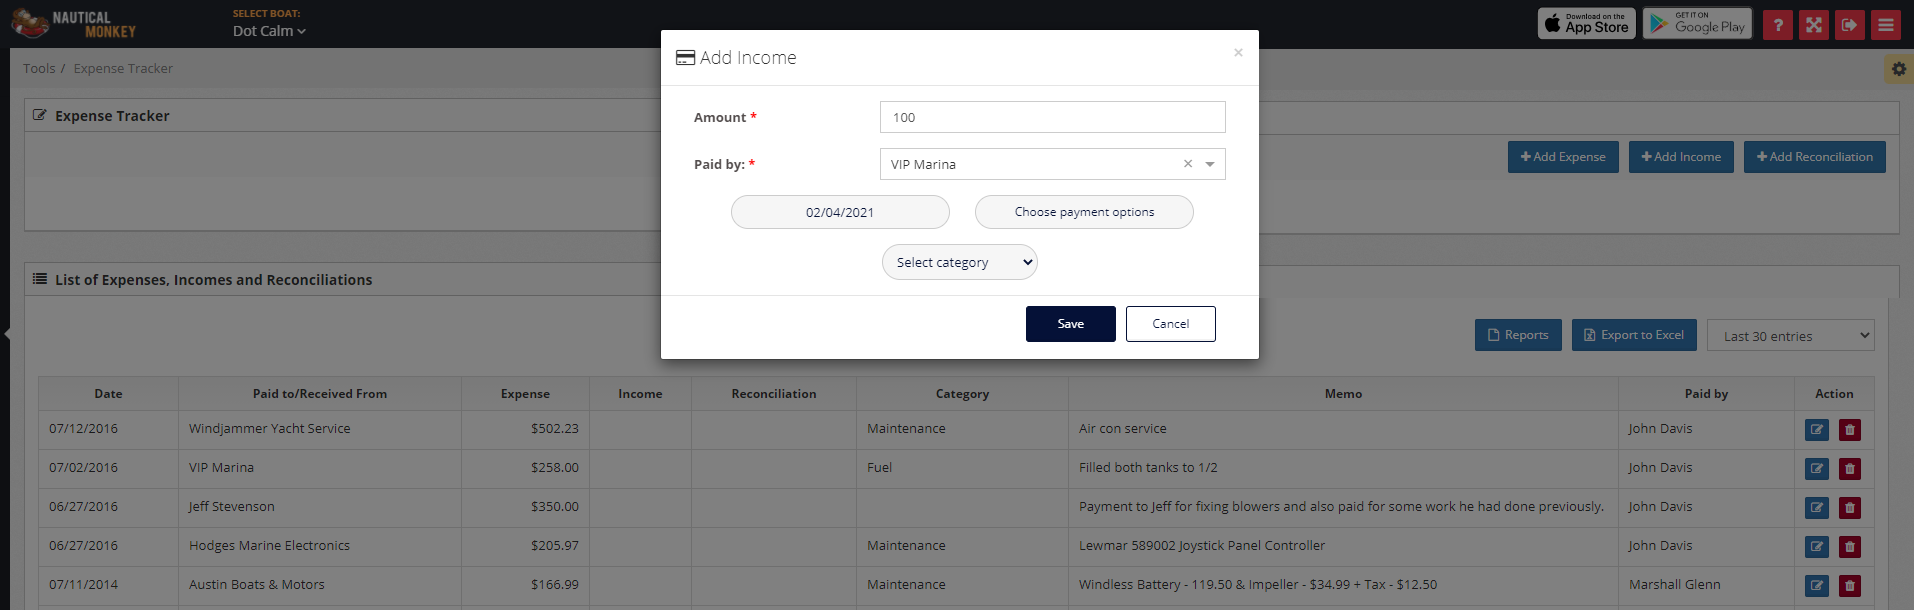
Task: Toggle fullscreen with the expand arrows icon
Action: [x=1813, y=25]
